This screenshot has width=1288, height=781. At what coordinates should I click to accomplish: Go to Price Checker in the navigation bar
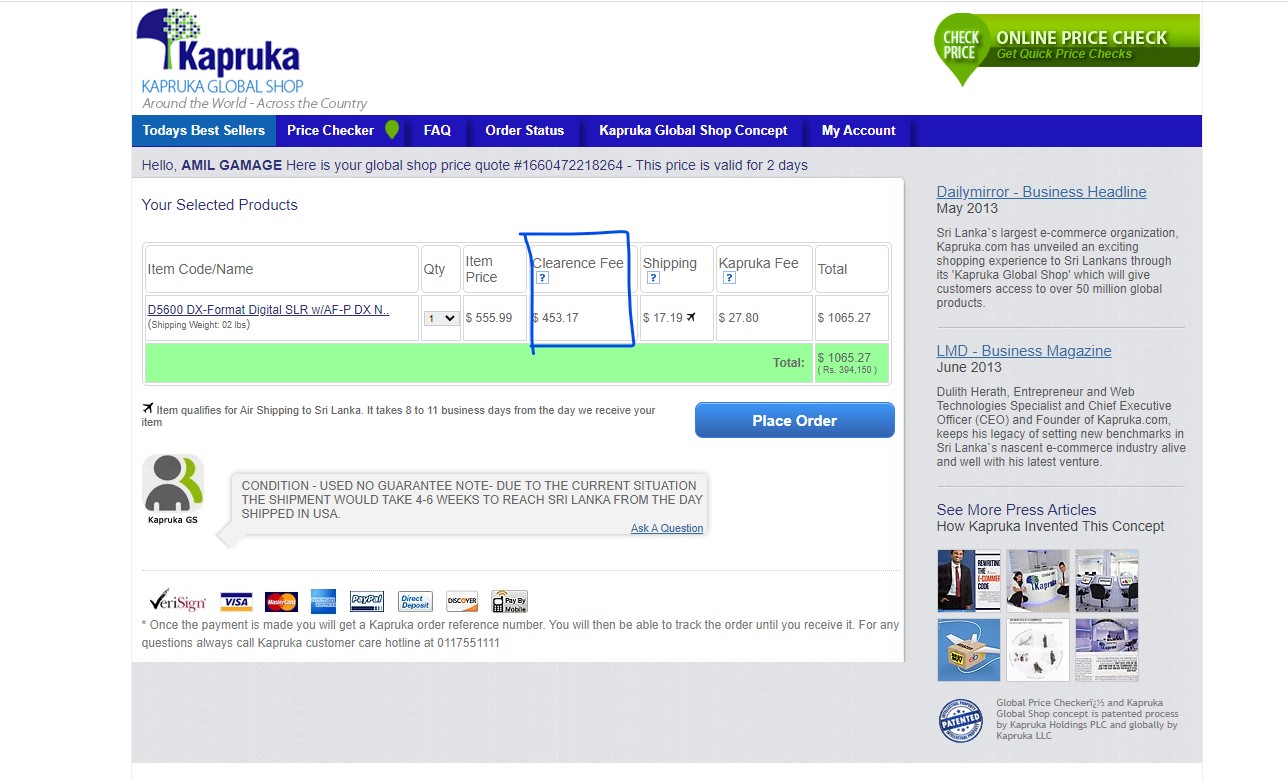330,130
